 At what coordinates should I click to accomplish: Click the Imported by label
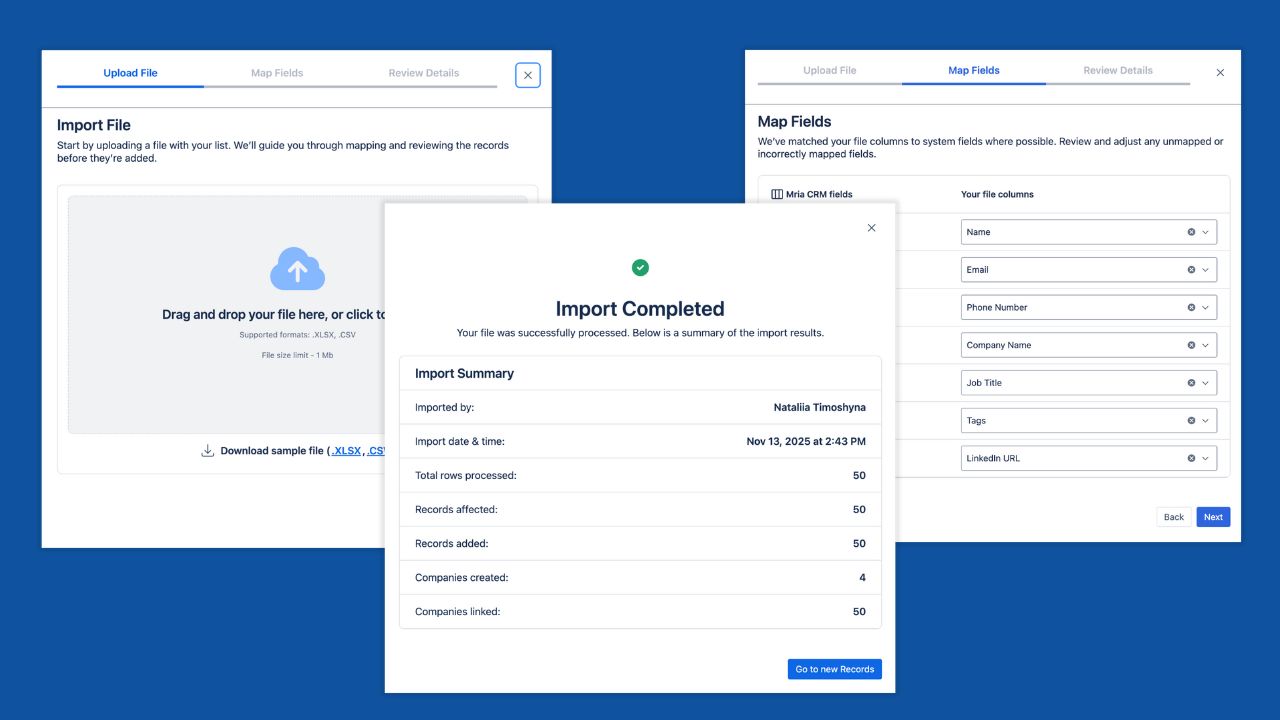[444, 407]
